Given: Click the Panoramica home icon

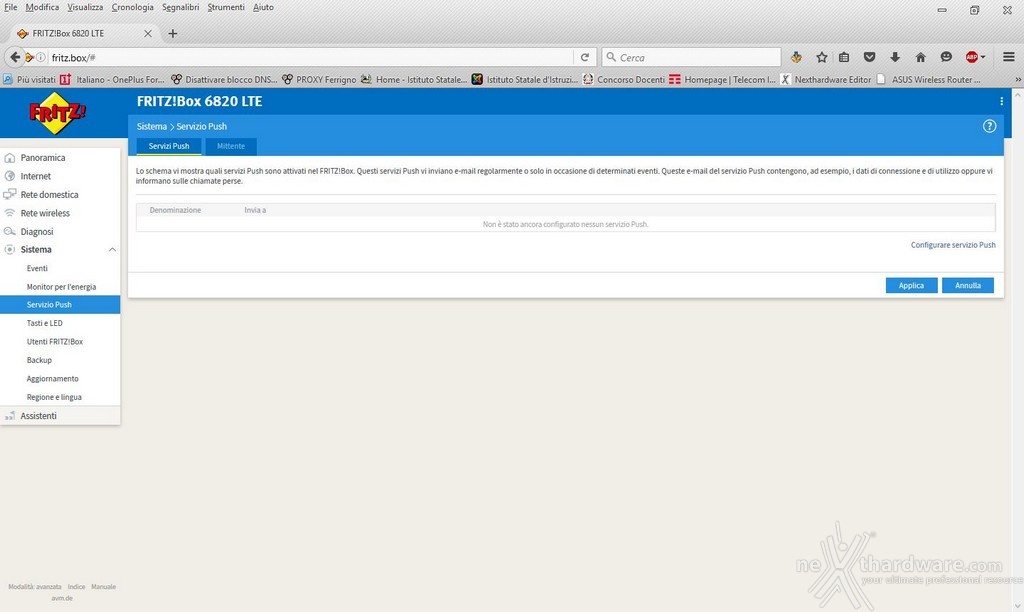Looking at the screenshot, I should point(10,157).
